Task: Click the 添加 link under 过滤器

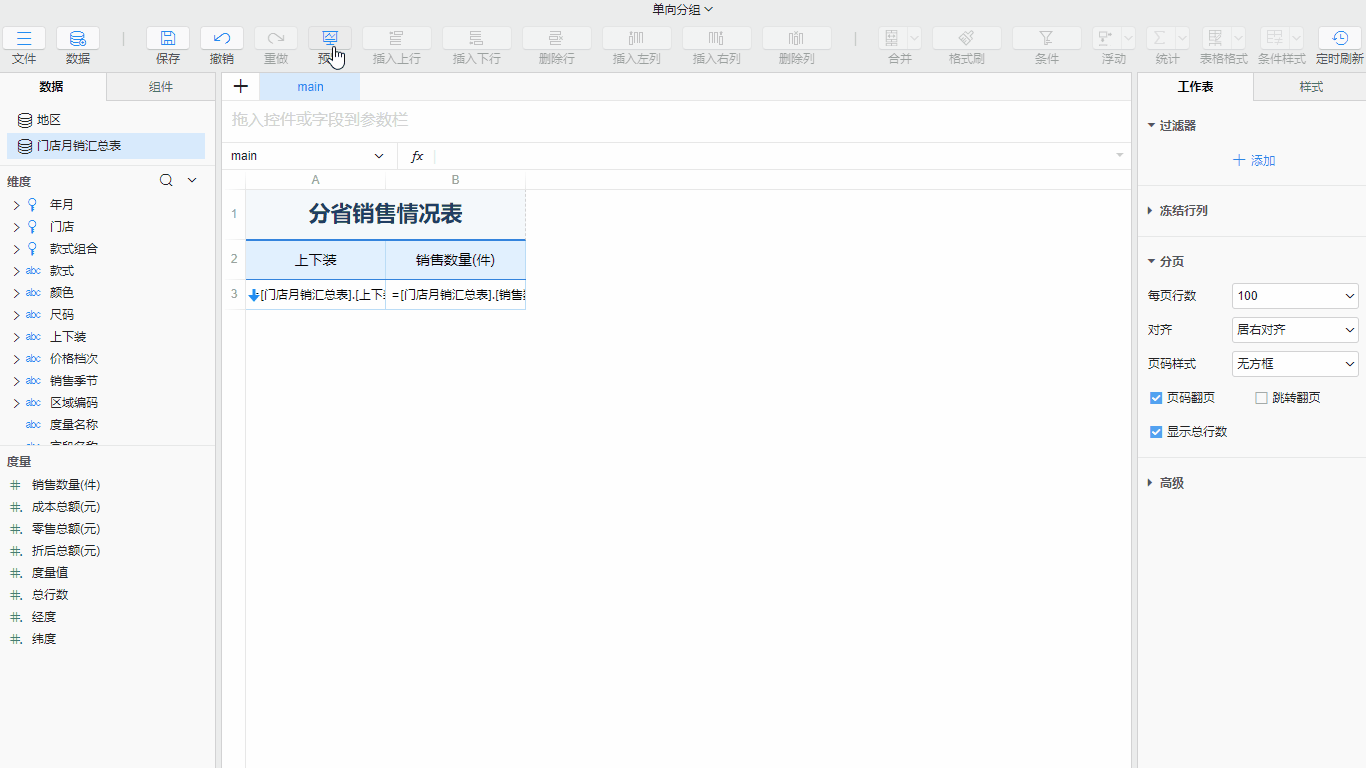Action: pyautogui.click(x=1253, y=160)
